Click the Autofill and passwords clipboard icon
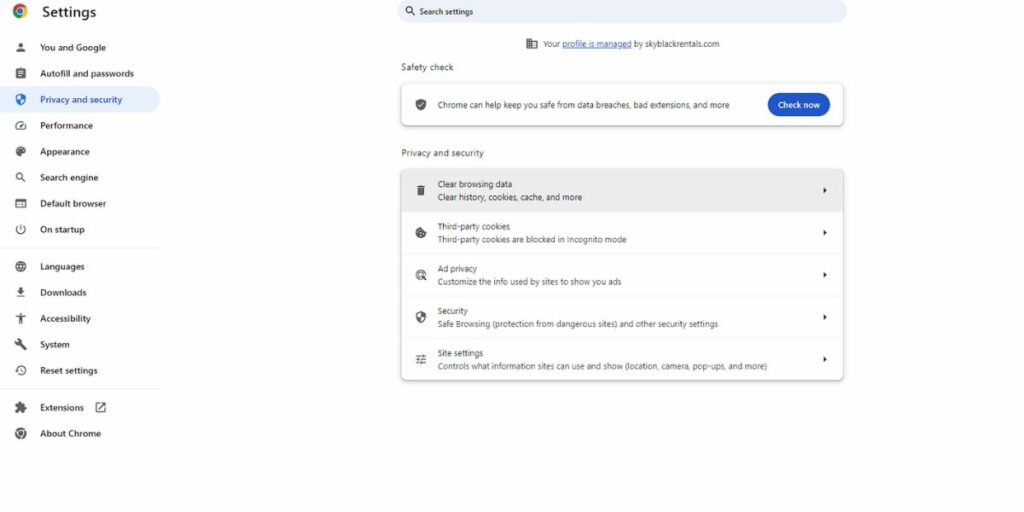The height and width of the screenshot is (512, 1024). (x=21, y=73)
